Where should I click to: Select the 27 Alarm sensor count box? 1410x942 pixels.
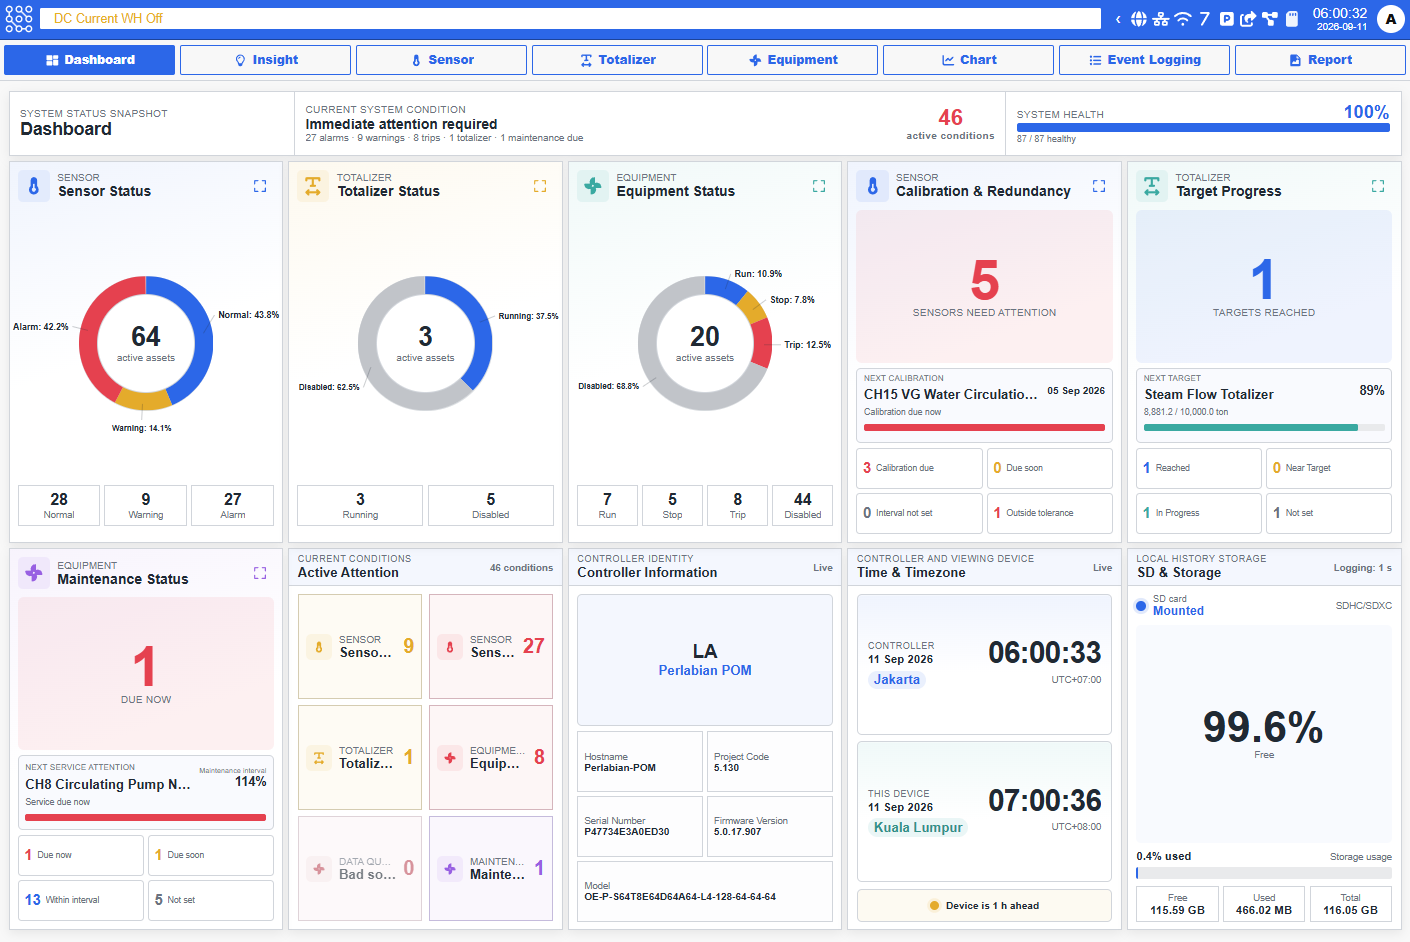[x=233, y=505]
